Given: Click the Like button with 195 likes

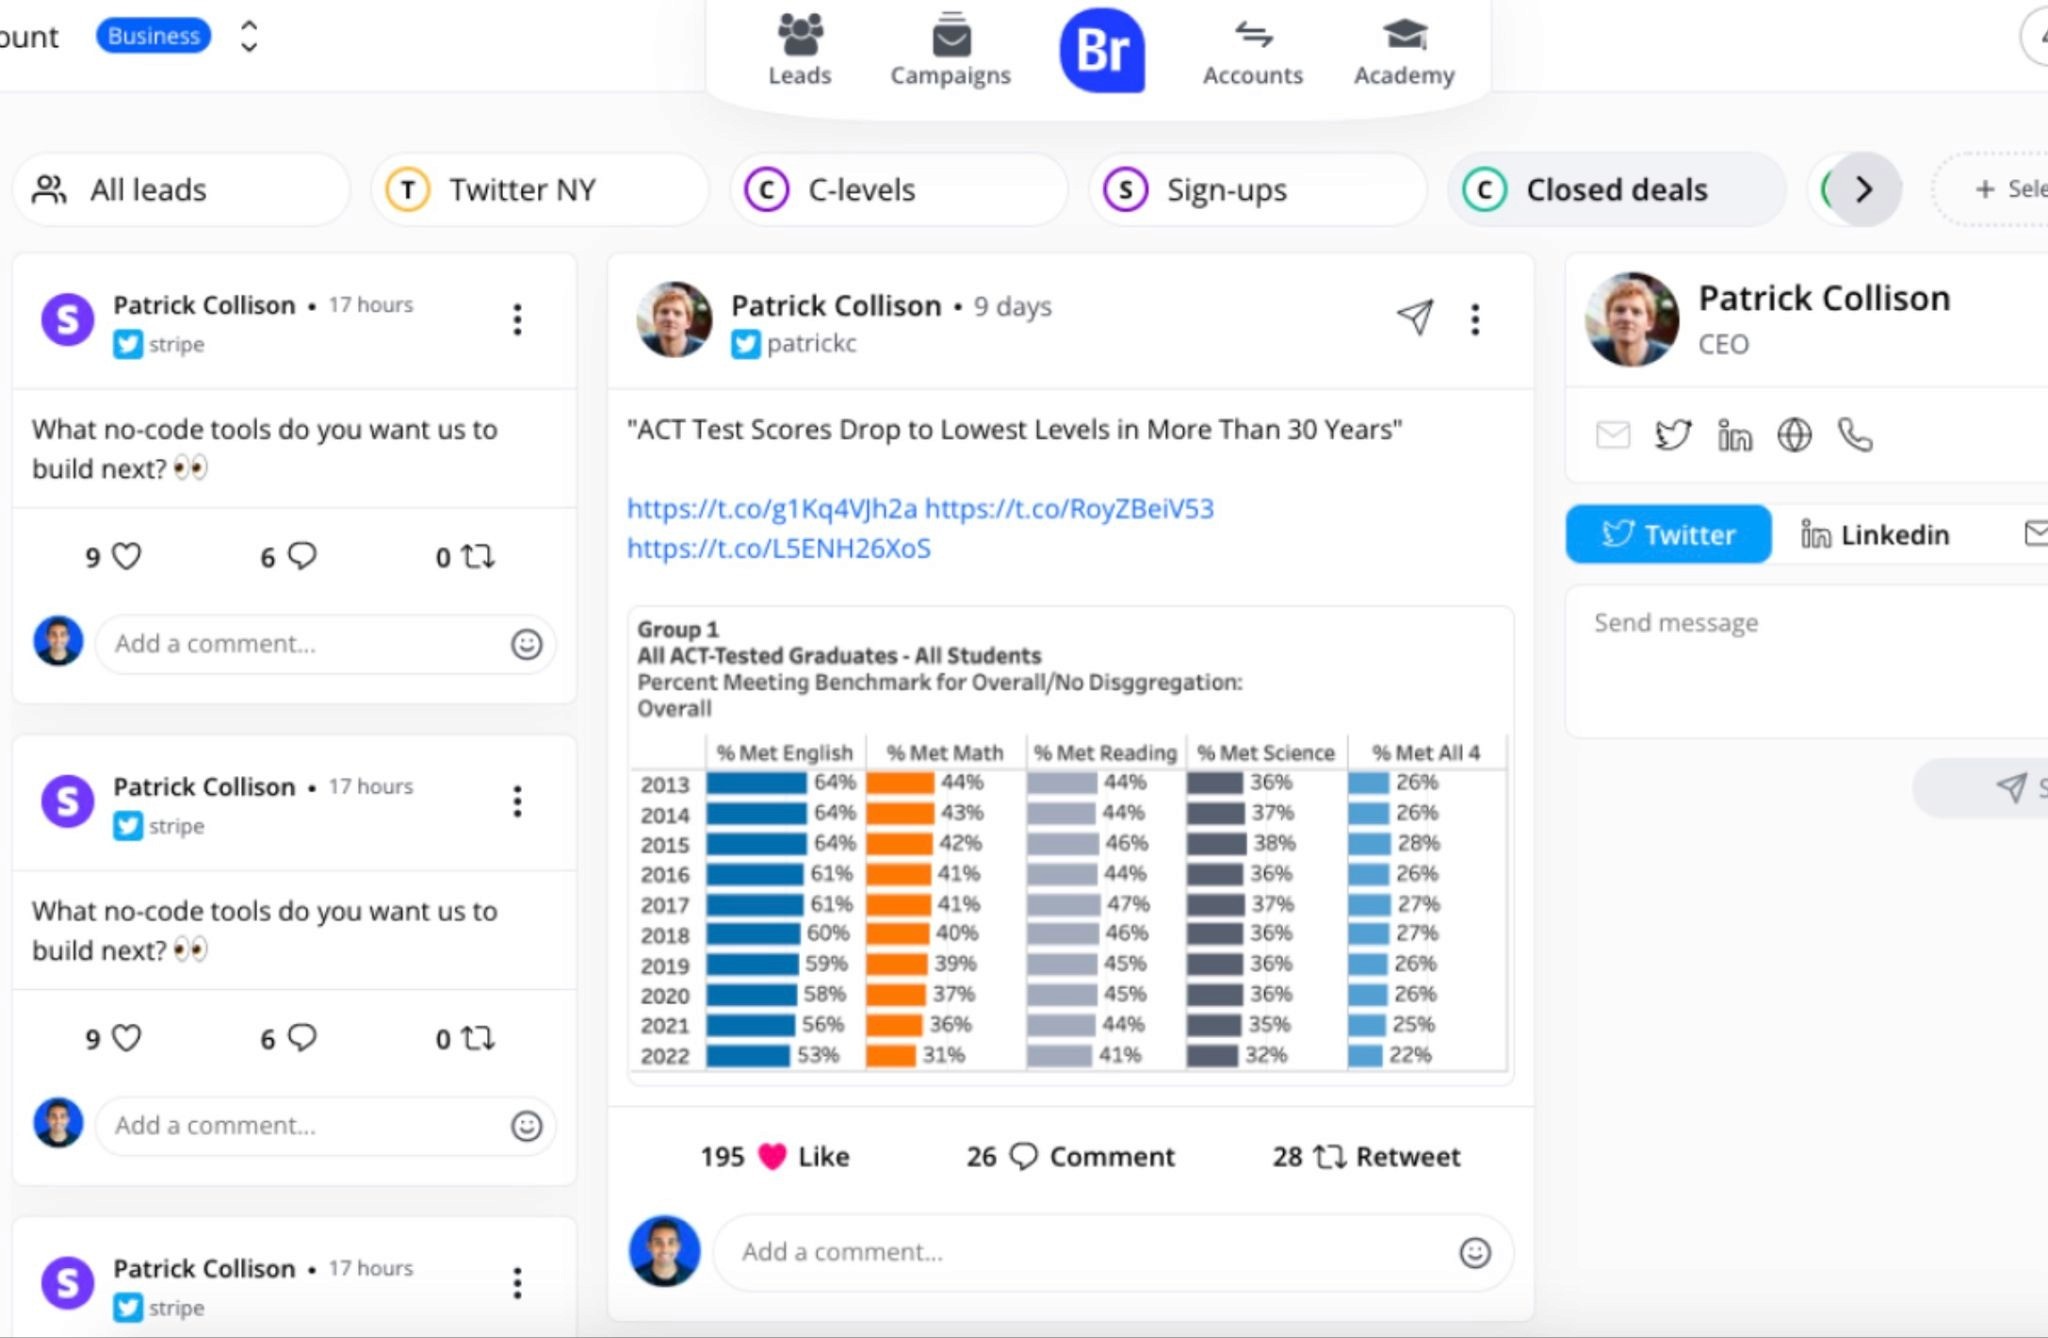Looking at the screenshot, I should tap(775, 1157).
